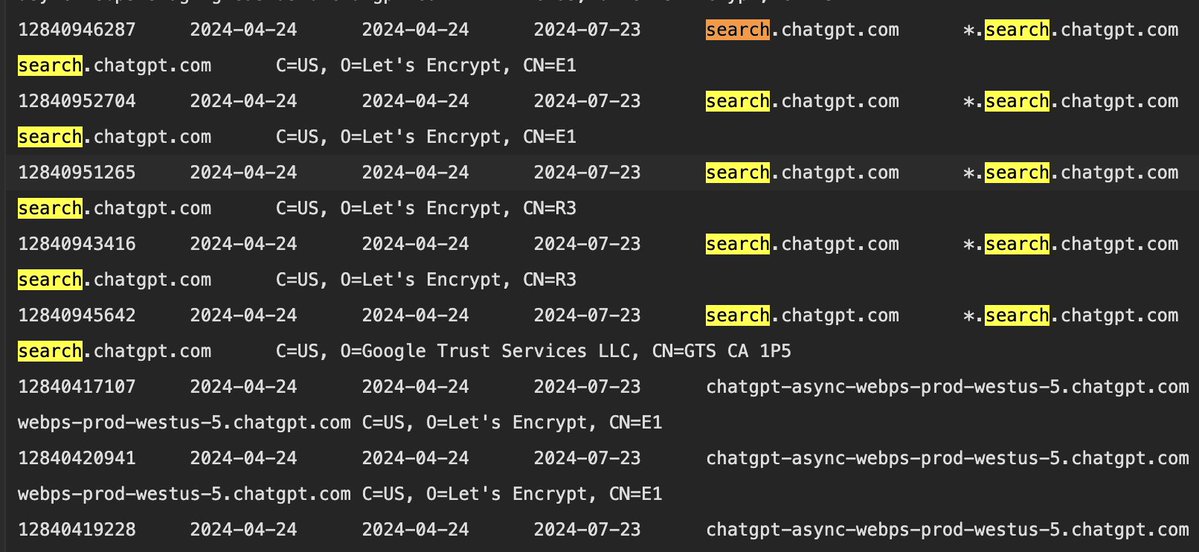Select the certificate ID 12840945642

pyautogui.click(x=76, y=316)
